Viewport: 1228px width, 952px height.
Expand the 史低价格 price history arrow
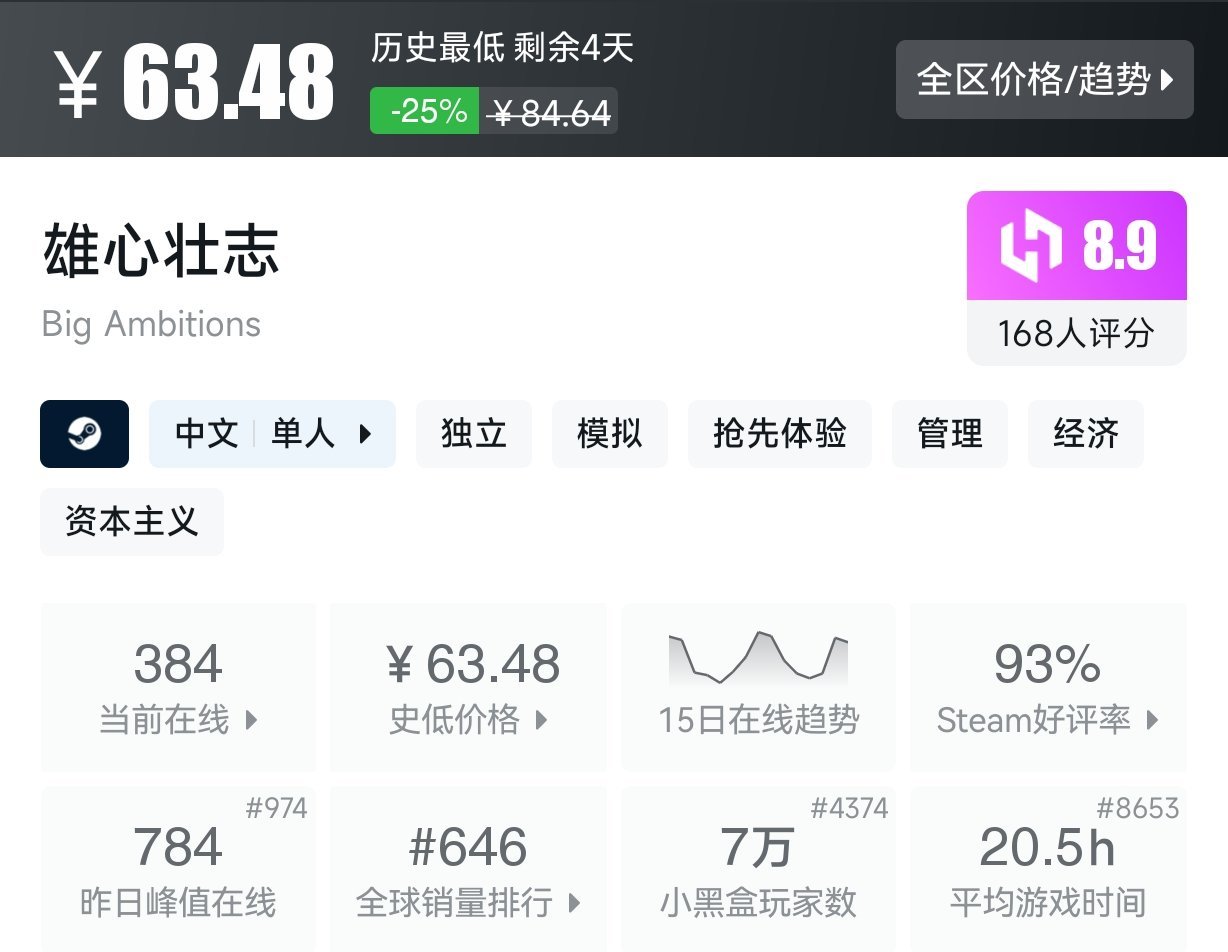pyautogui.click(x=542, y=720)
